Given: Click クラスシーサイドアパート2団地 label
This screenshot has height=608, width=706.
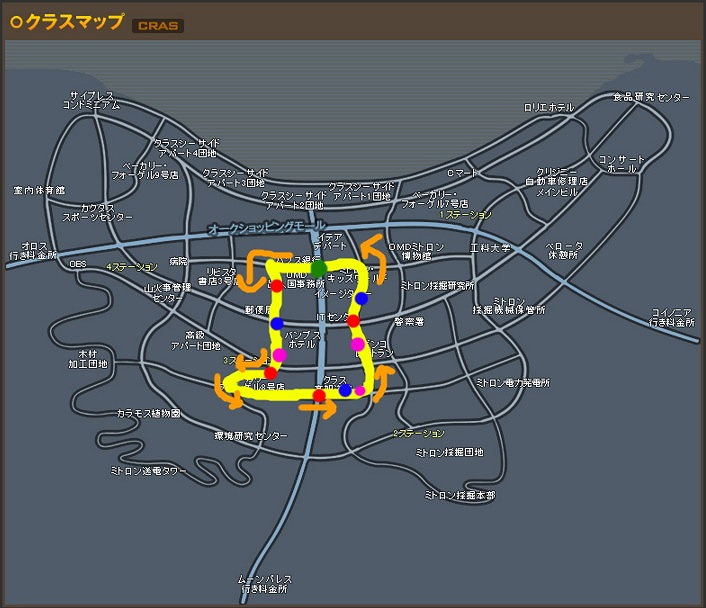Looking at the screenshot, I should pyautogui.click(x=294, y=200).
